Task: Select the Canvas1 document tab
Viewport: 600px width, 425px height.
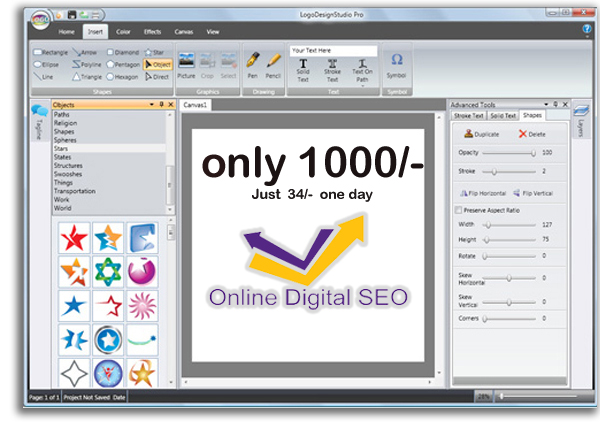Action: [195, 105]
